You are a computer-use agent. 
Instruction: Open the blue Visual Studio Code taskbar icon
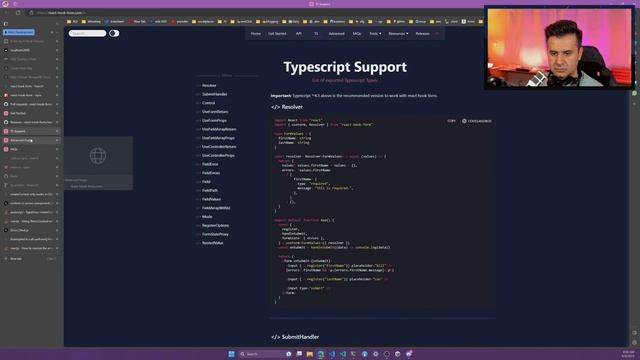point(332,354)
